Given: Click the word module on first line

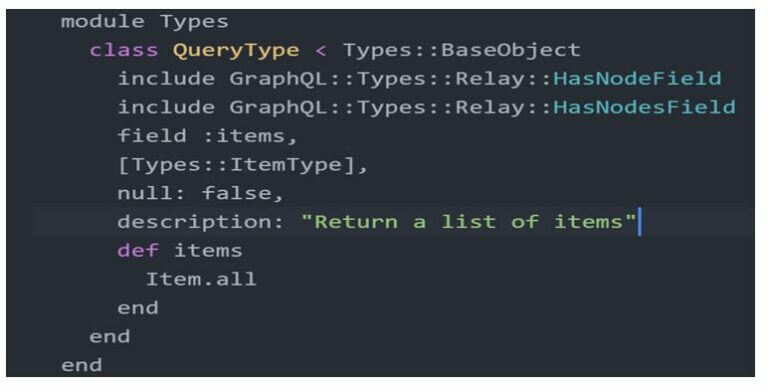Looking at the screenshot, I should point(102,22).
